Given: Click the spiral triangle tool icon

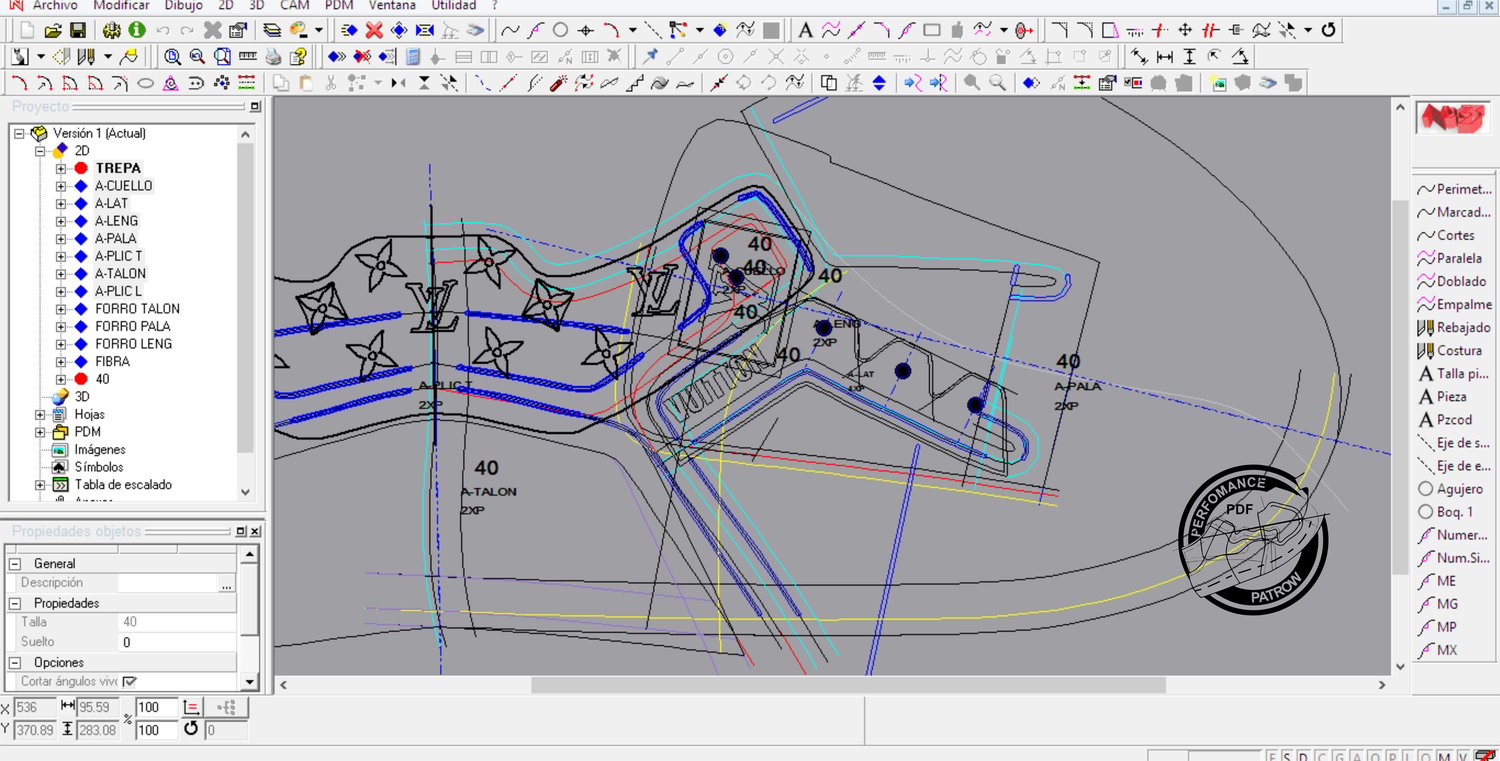Looking at the screenshot, I should [x=170, y=83].
